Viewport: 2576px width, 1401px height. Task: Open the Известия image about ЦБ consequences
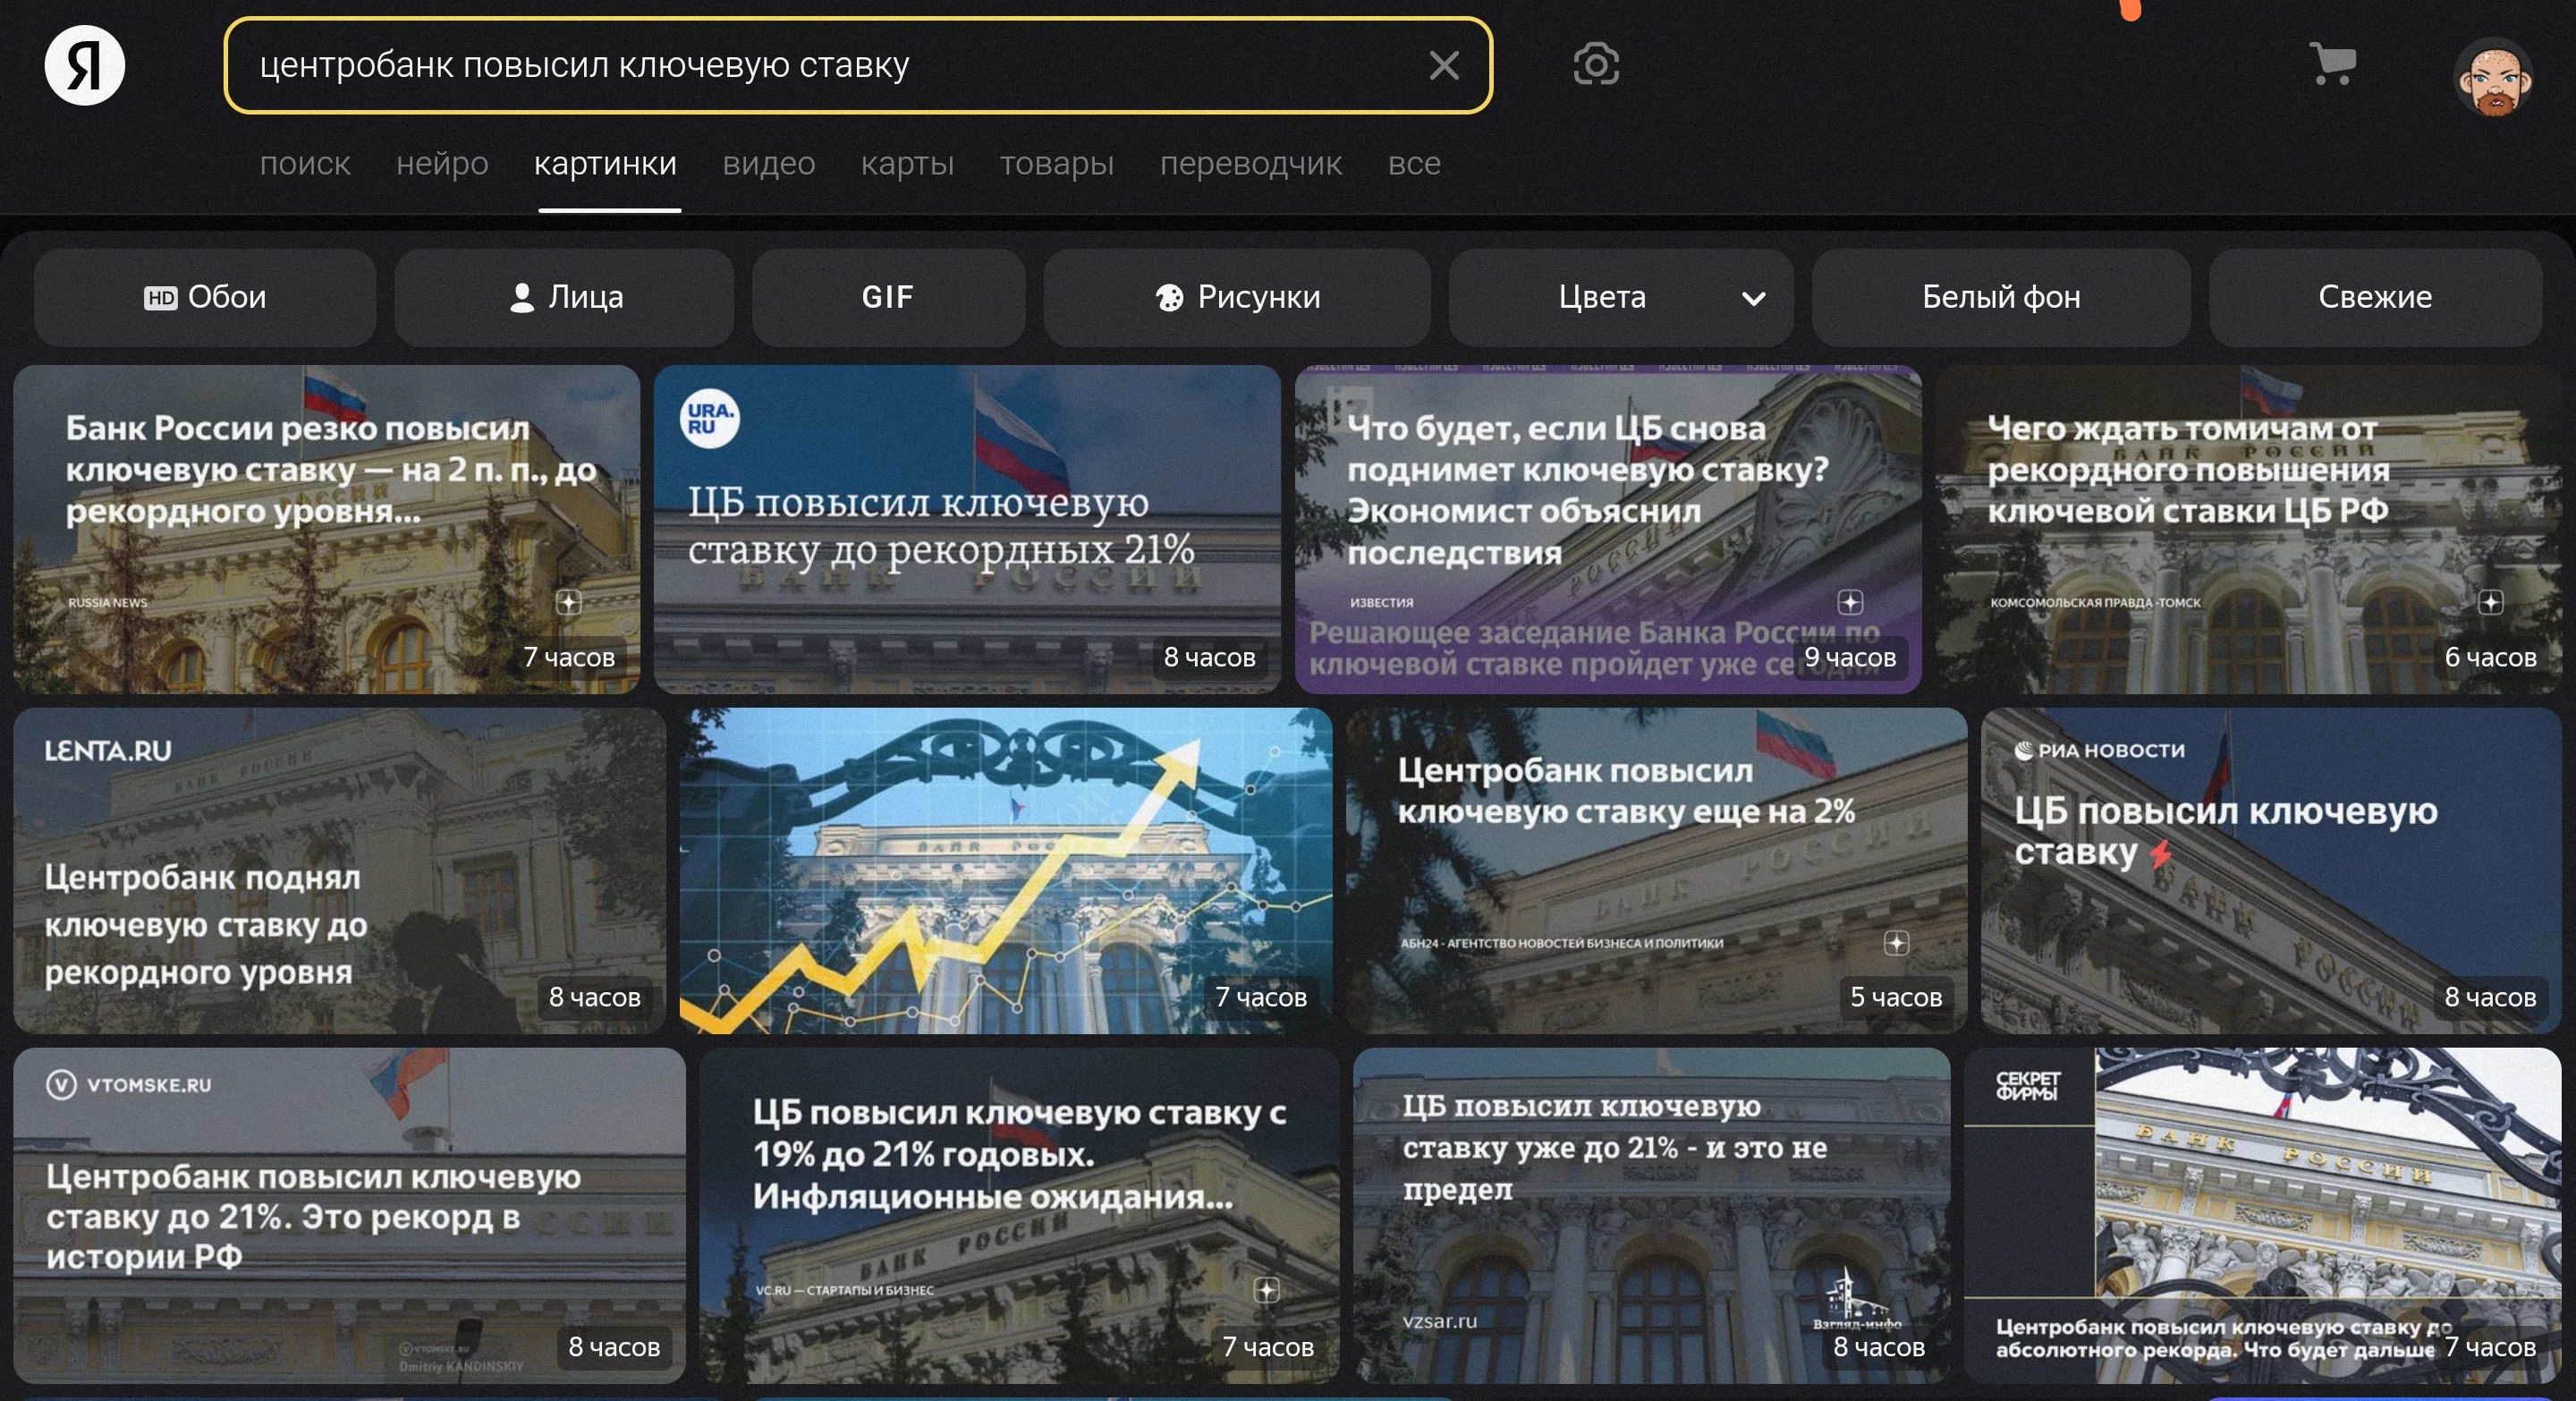(x=1608, y=529)
